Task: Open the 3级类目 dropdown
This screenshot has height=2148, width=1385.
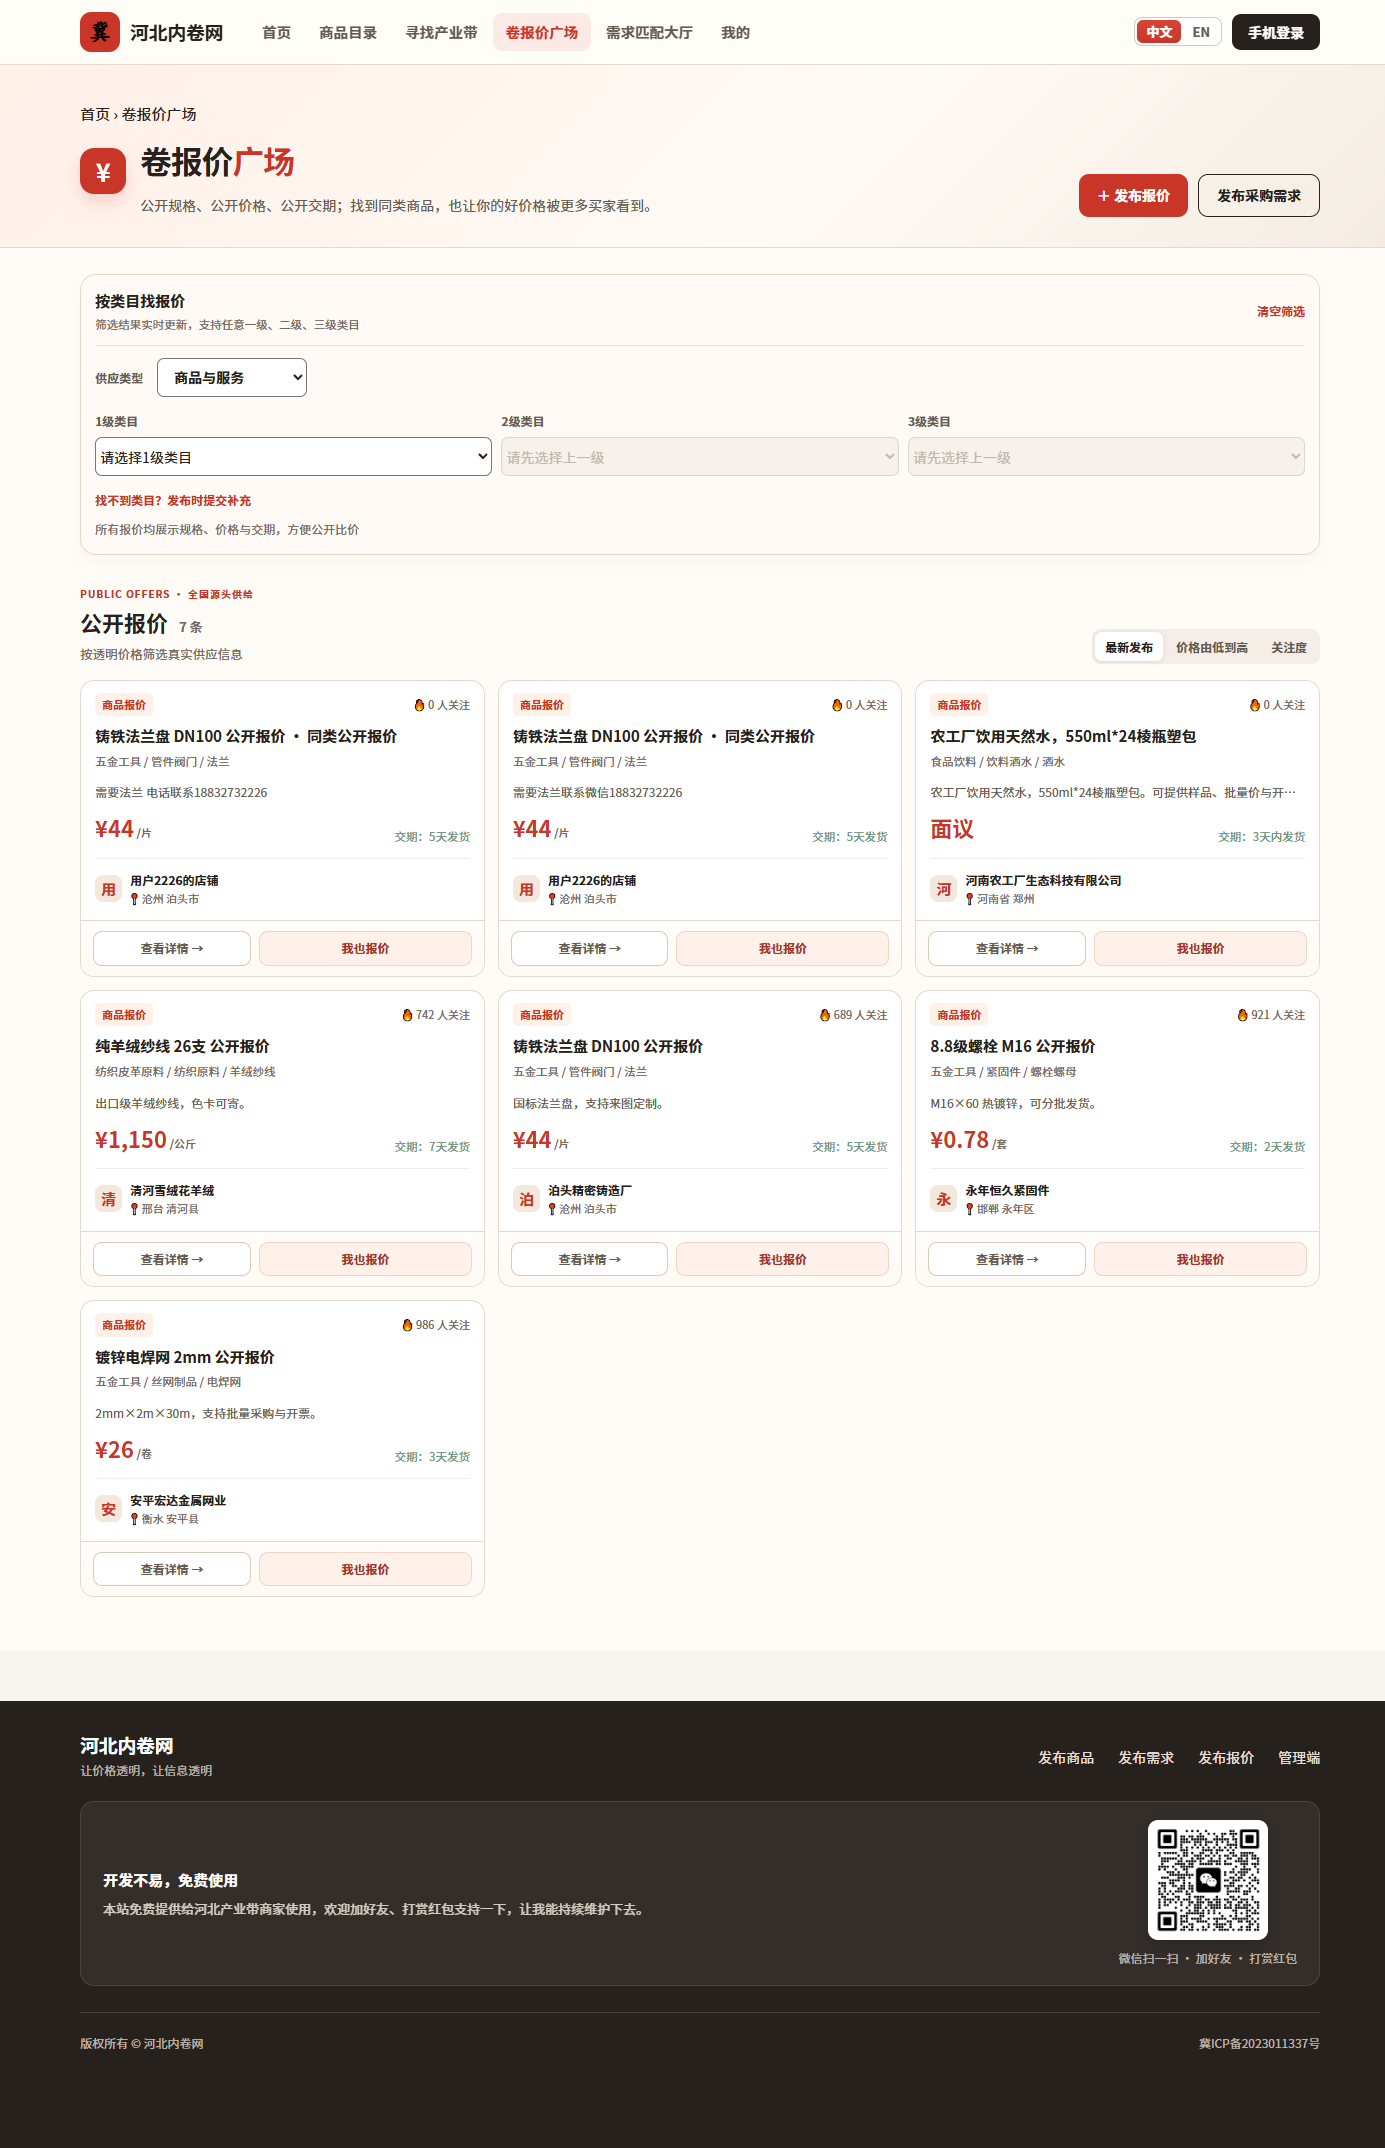Action: (1106, 457)
